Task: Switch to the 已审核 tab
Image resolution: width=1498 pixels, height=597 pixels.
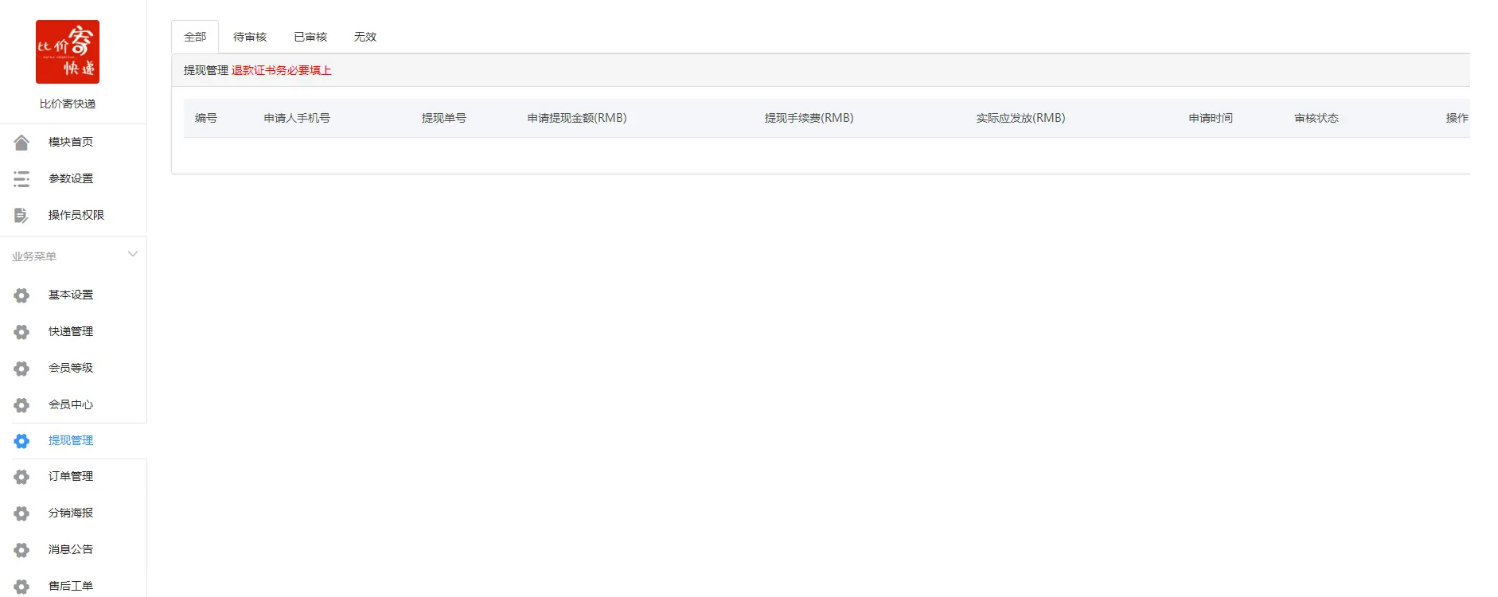Action: tap(310, 37)
